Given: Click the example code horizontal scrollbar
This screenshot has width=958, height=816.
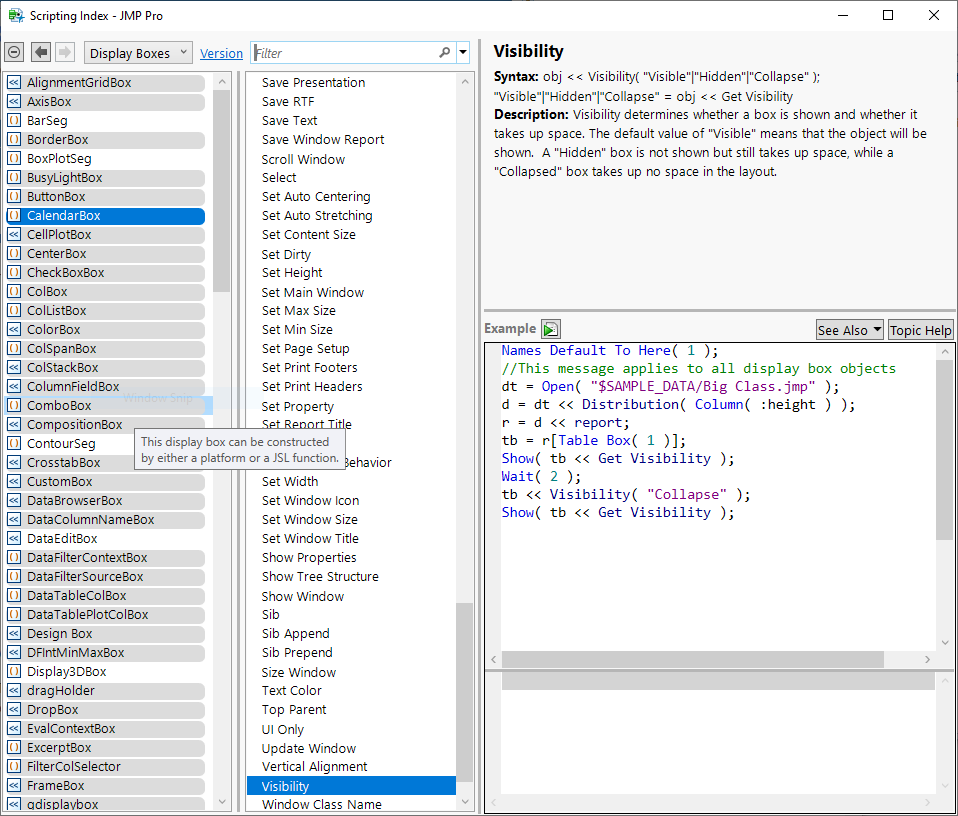Looking at the screenshot, I should point(692,660).
